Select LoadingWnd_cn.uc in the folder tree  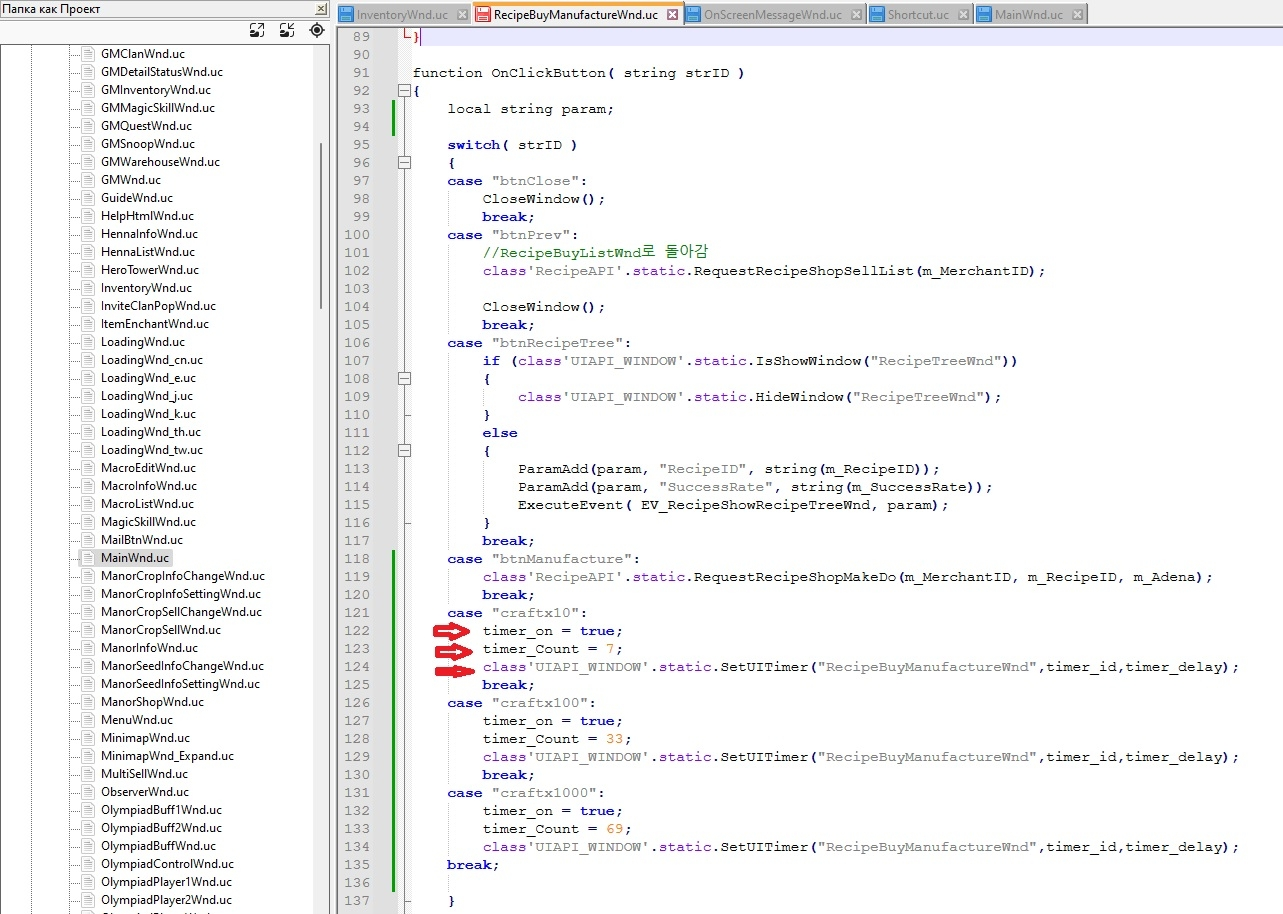(x=152, y=360)
